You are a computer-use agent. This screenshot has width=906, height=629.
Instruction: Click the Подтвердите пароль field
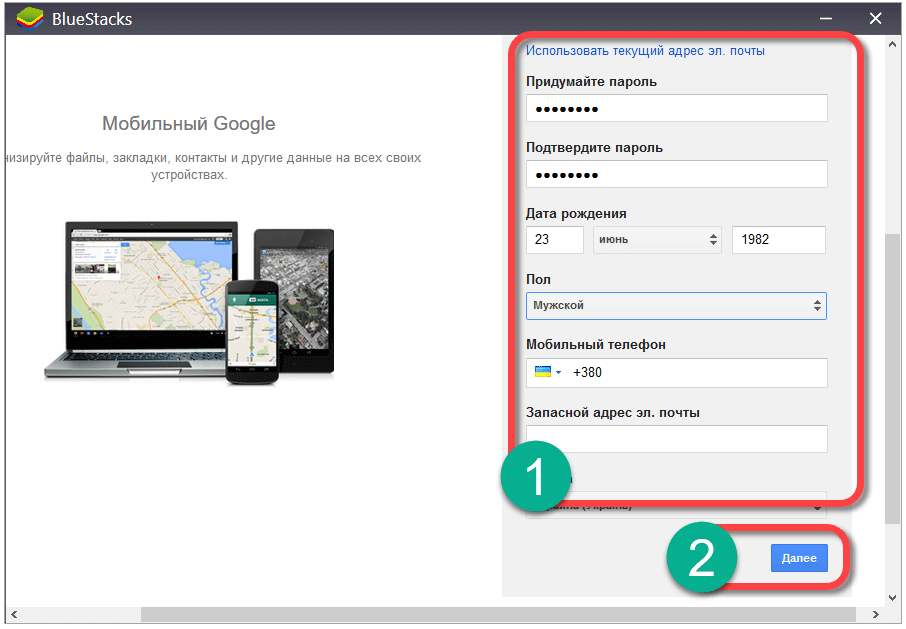click(676, 174)
